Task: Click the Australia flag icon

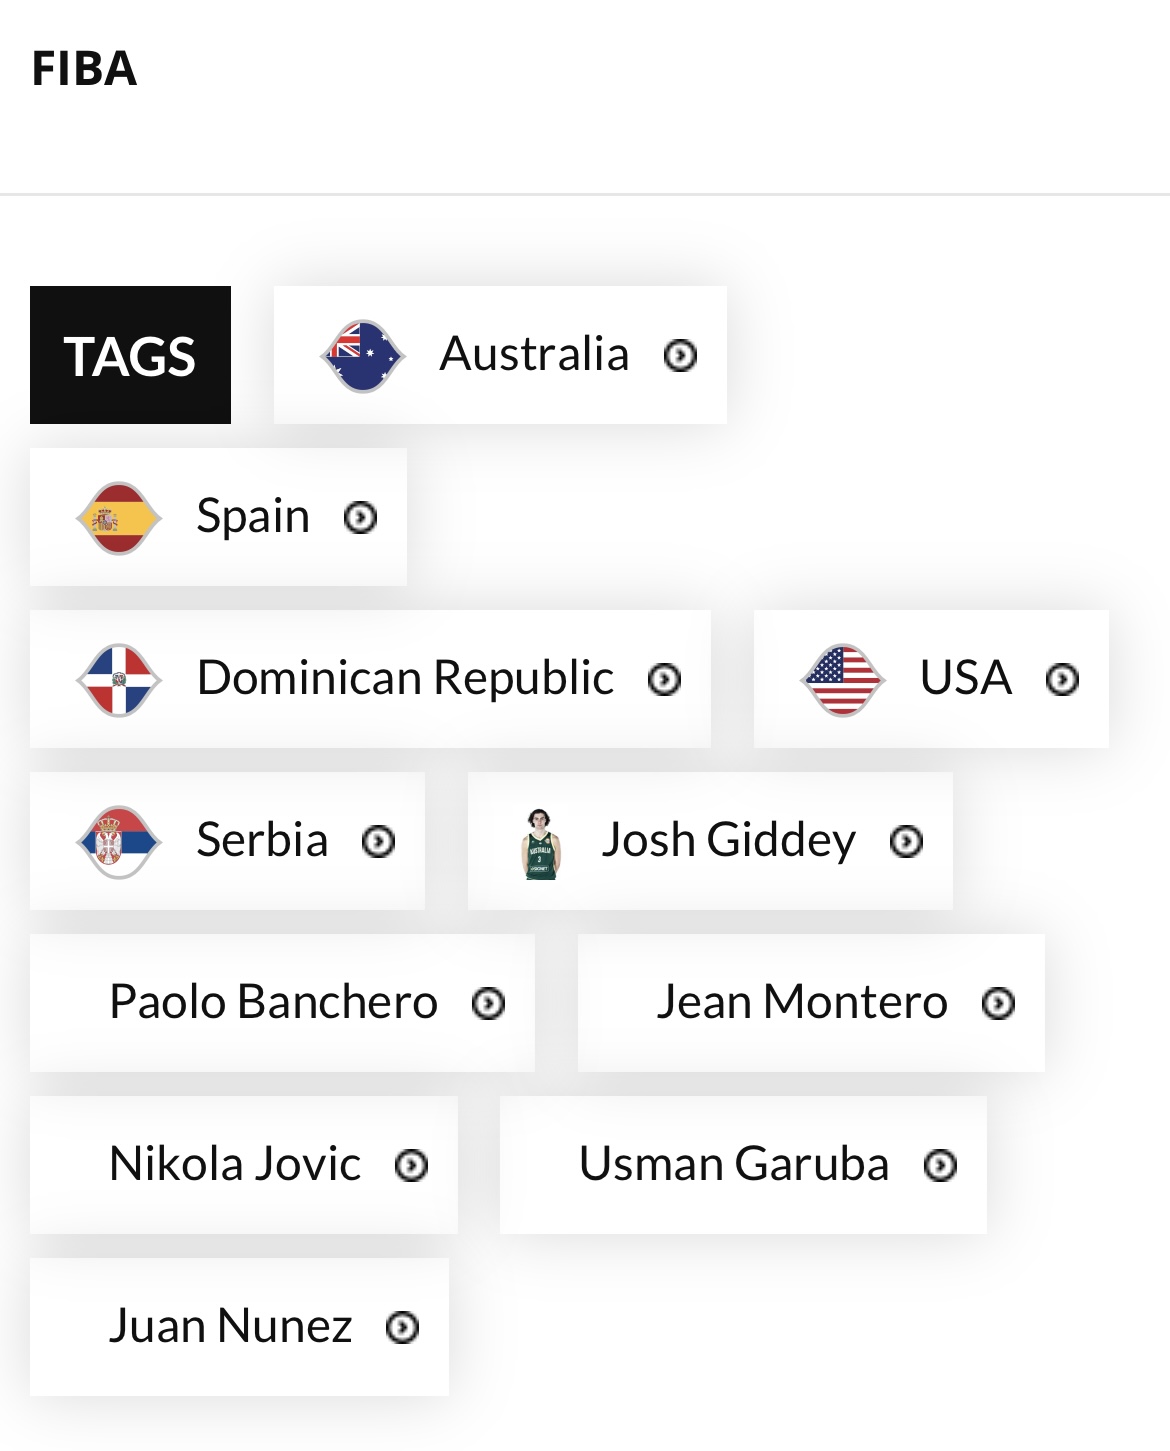Action: 362,356
